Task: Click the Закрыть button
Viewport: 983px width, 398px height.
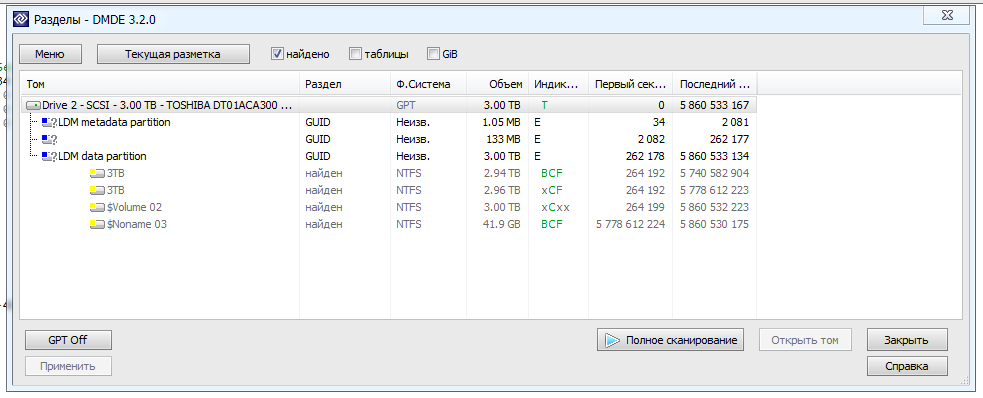Action: (907, 340)
